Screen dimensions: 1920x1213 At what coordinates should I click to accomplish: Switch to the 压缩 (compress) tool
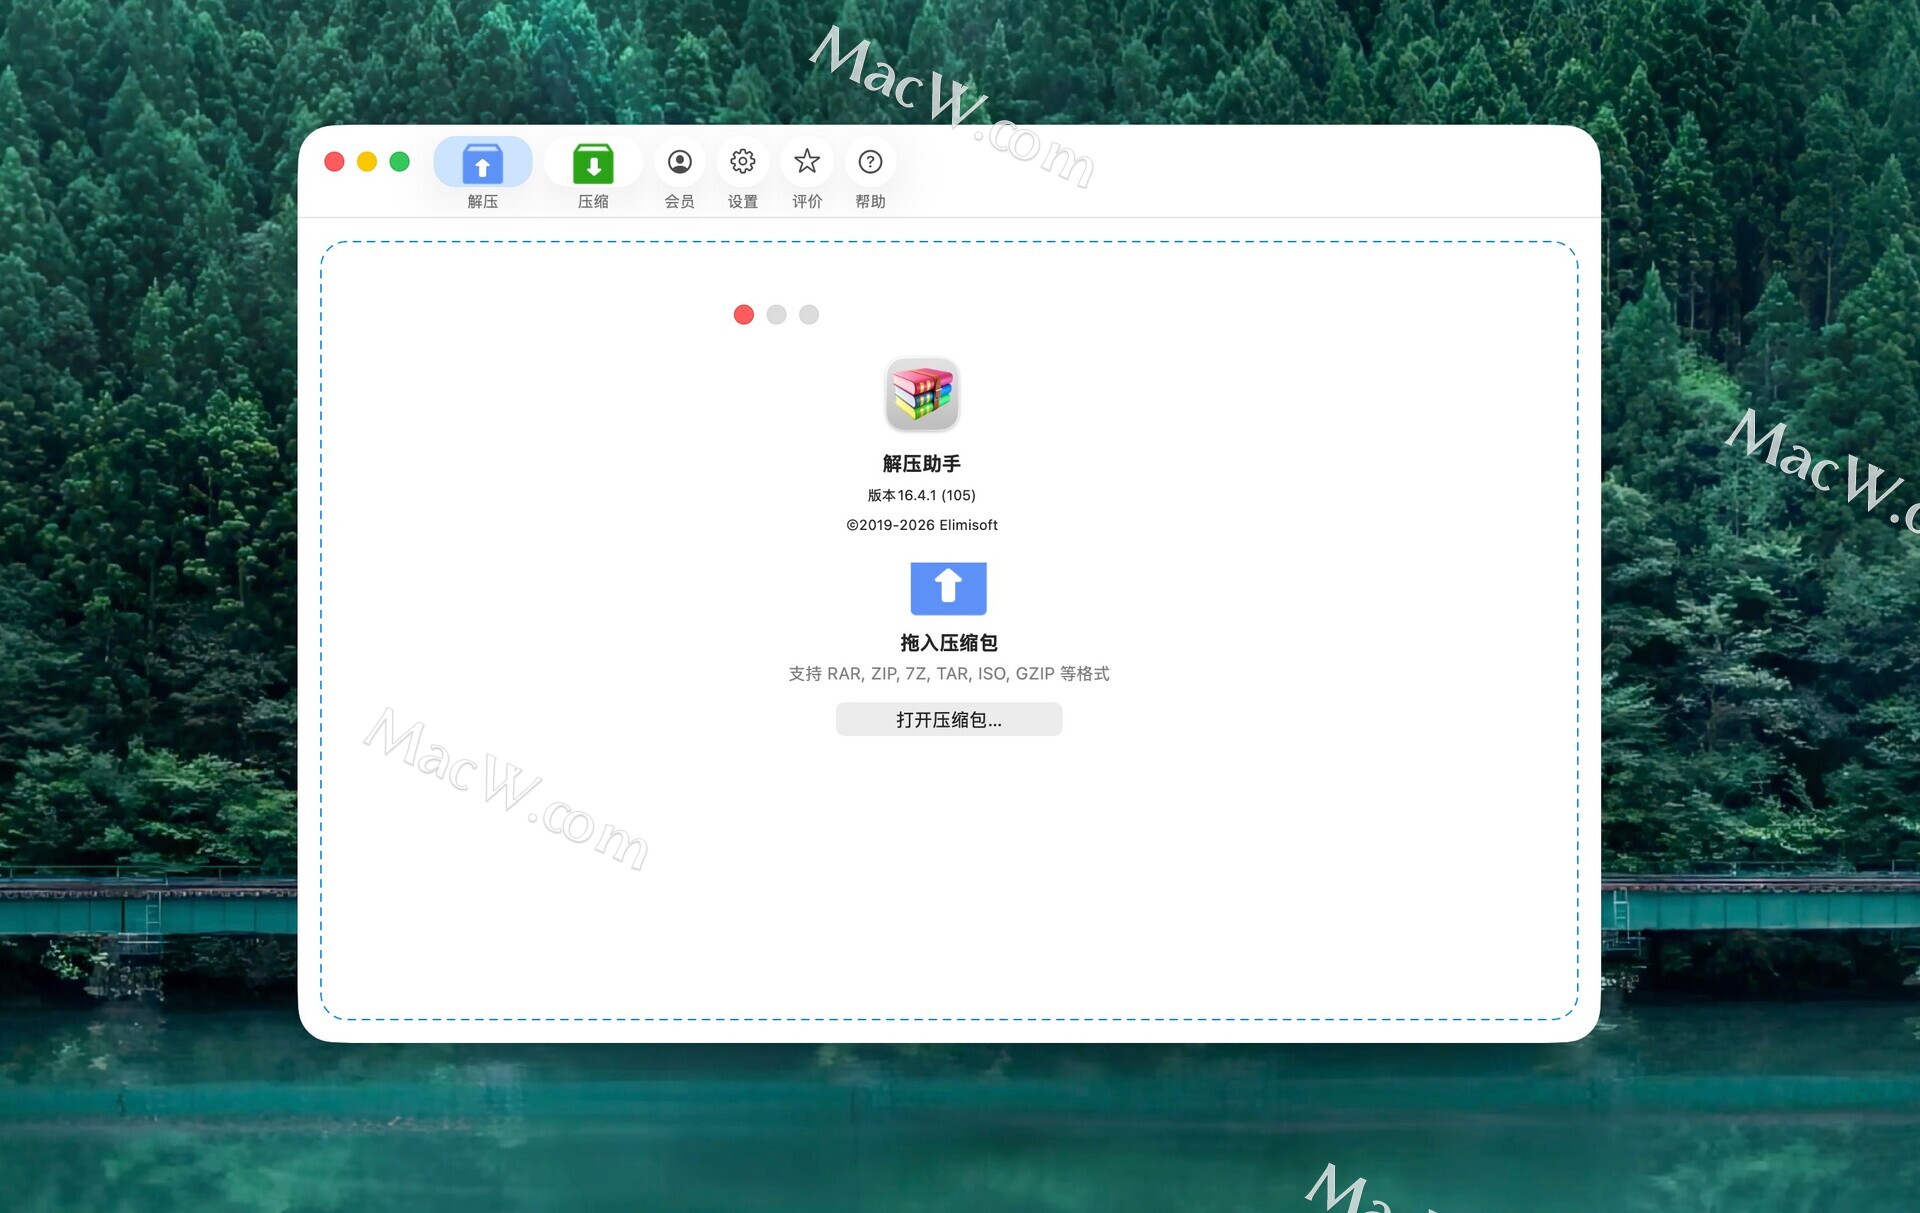593,163
